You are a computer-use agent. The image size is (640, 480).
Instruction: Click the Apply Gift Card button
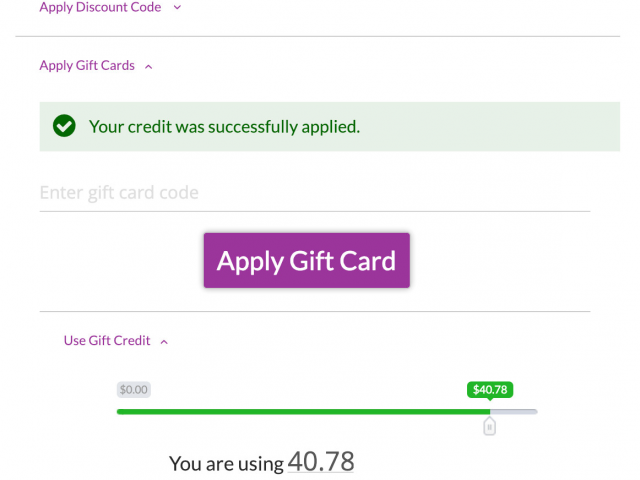307,260
